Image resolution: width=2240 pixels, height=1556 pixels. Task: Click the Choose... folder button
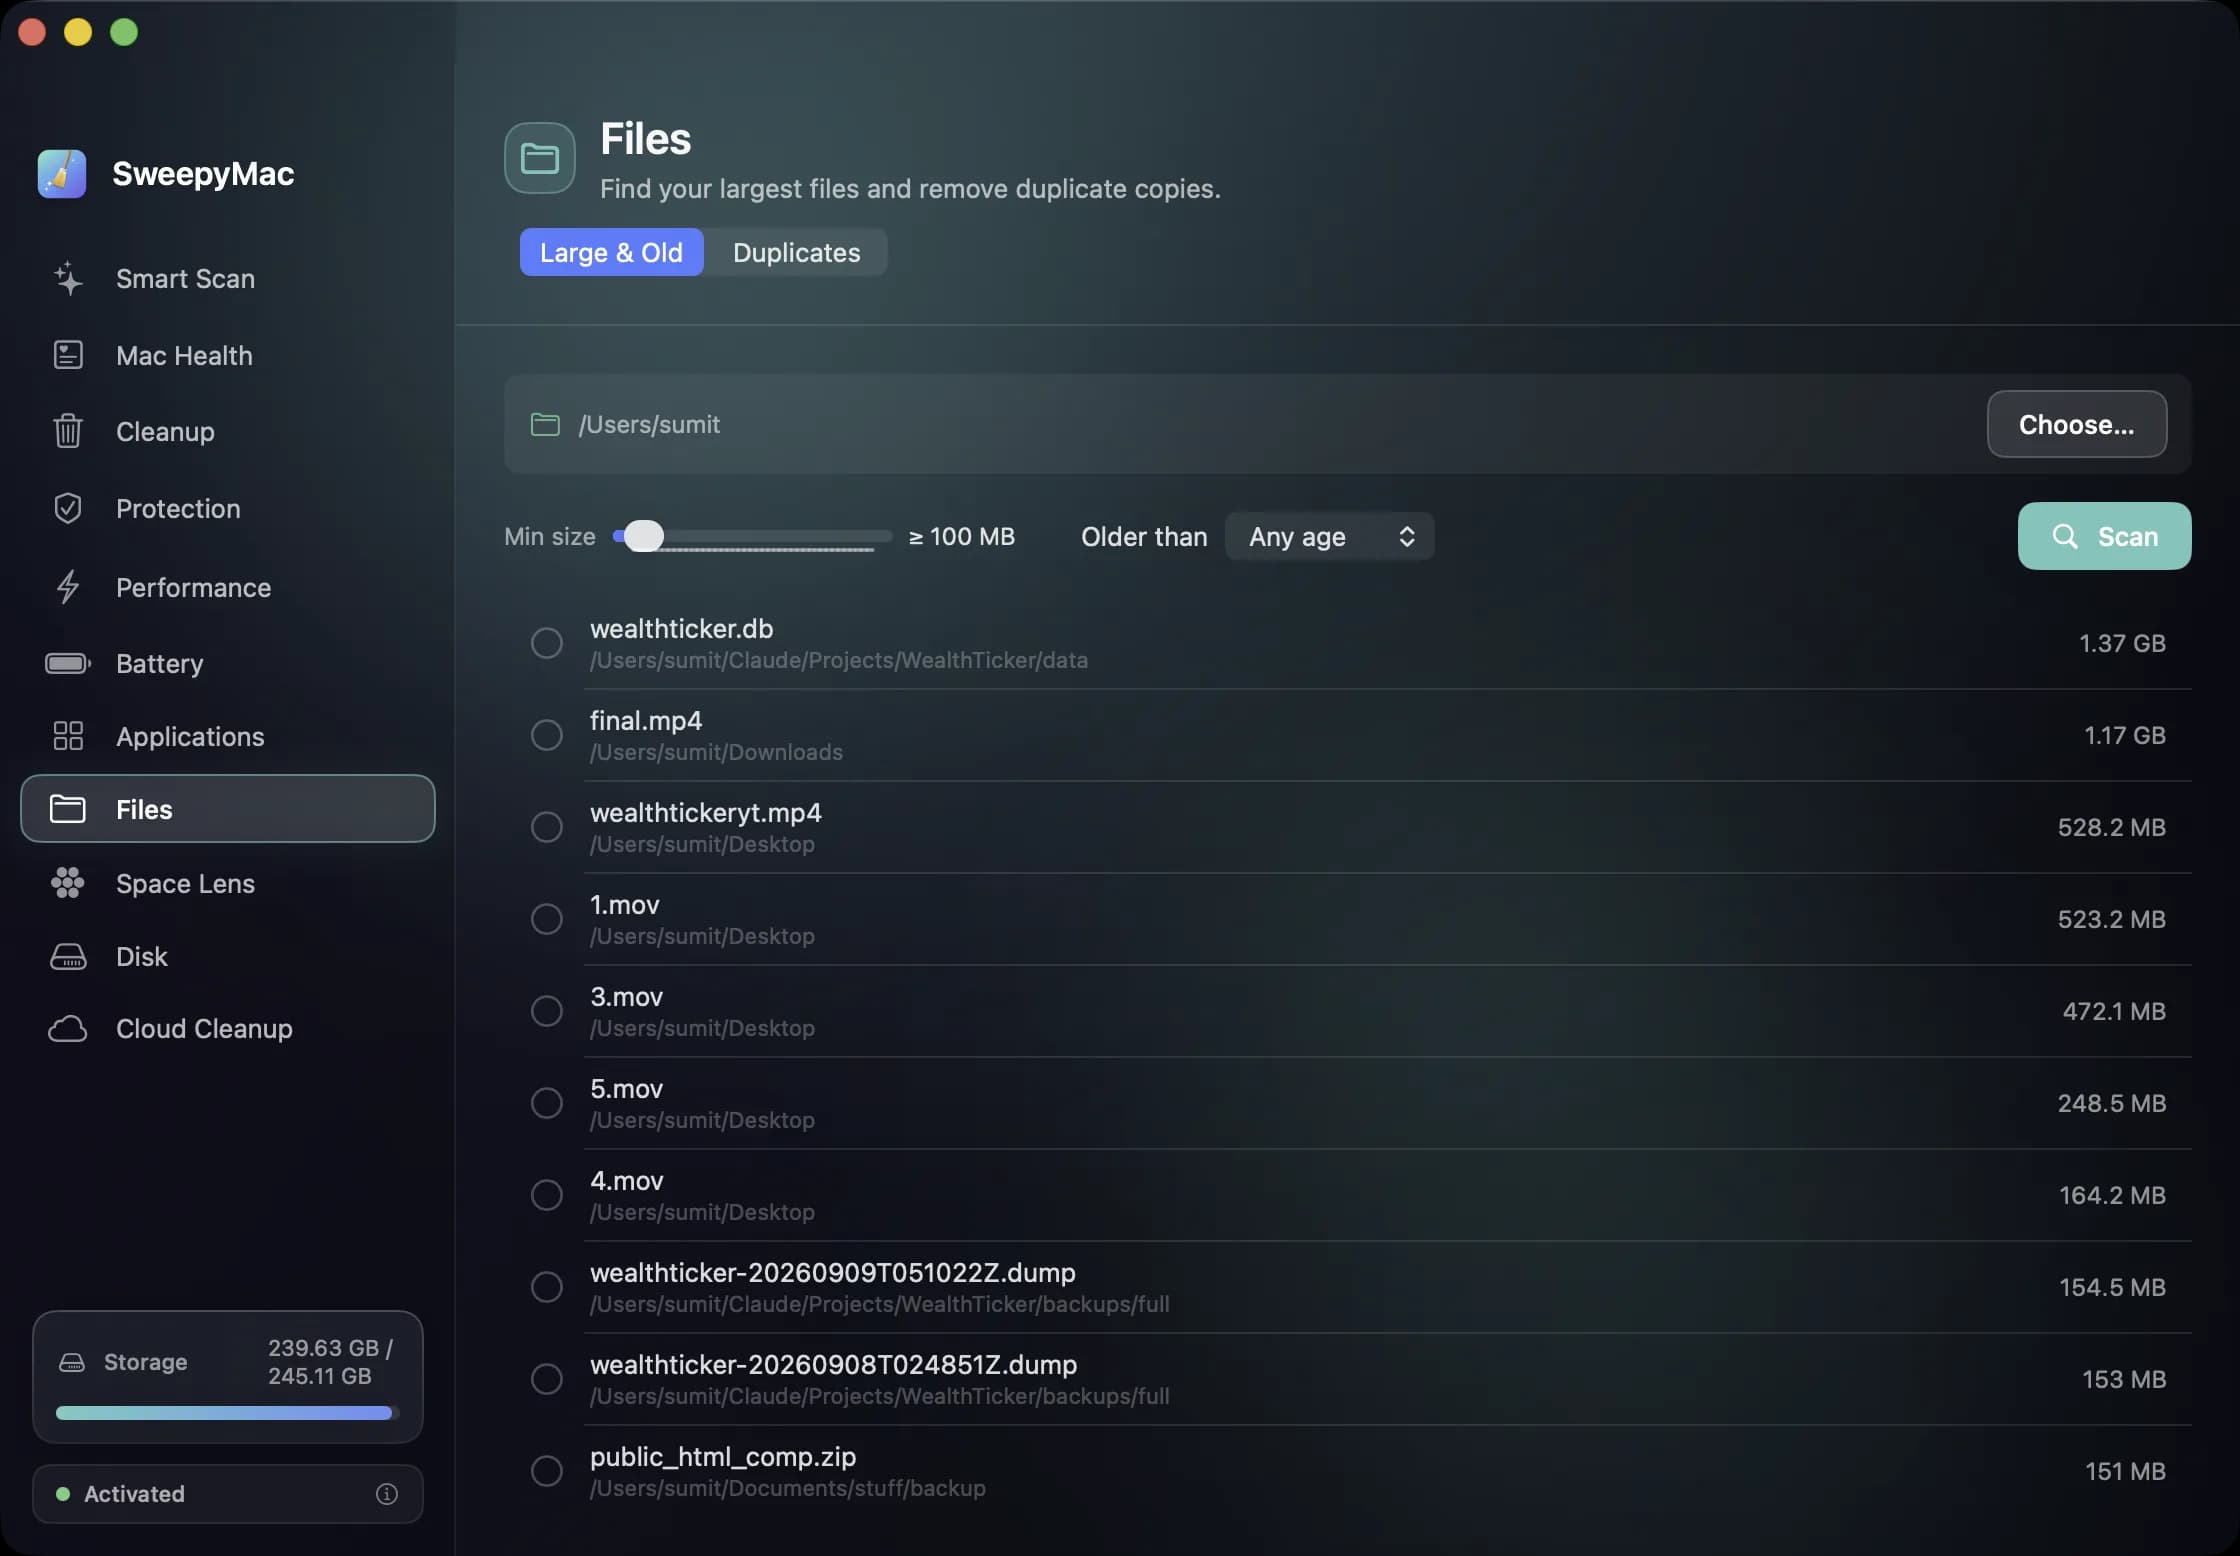pos(2076,425)
